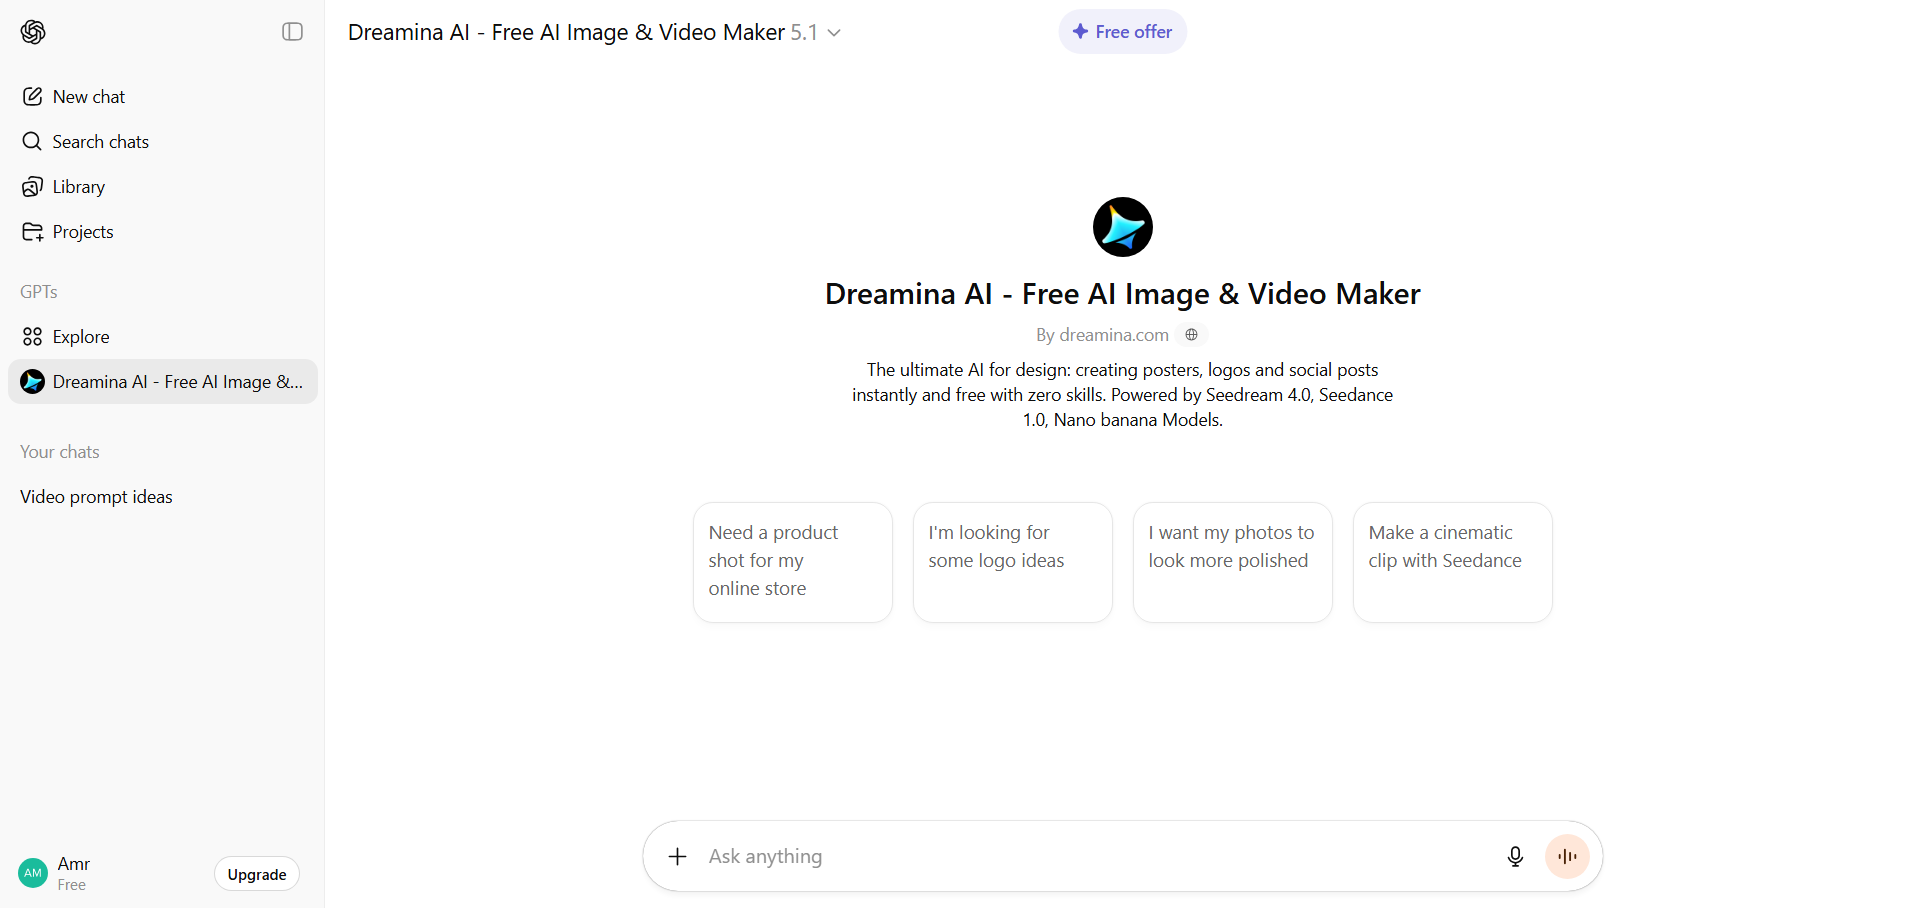Image resolution: width=1919 pixels, height=908 pixels.
Task: Click the Free offer button
Action: pyautogui.click(x=1122, y=32)
